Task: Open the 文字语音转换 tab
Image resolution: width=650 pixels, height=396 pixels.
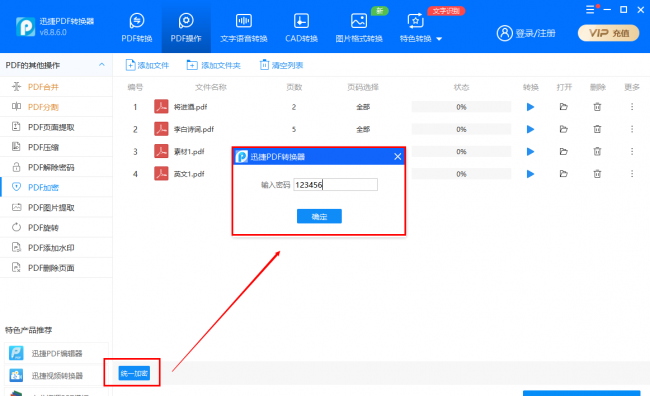Action: (x=244, y=28)
